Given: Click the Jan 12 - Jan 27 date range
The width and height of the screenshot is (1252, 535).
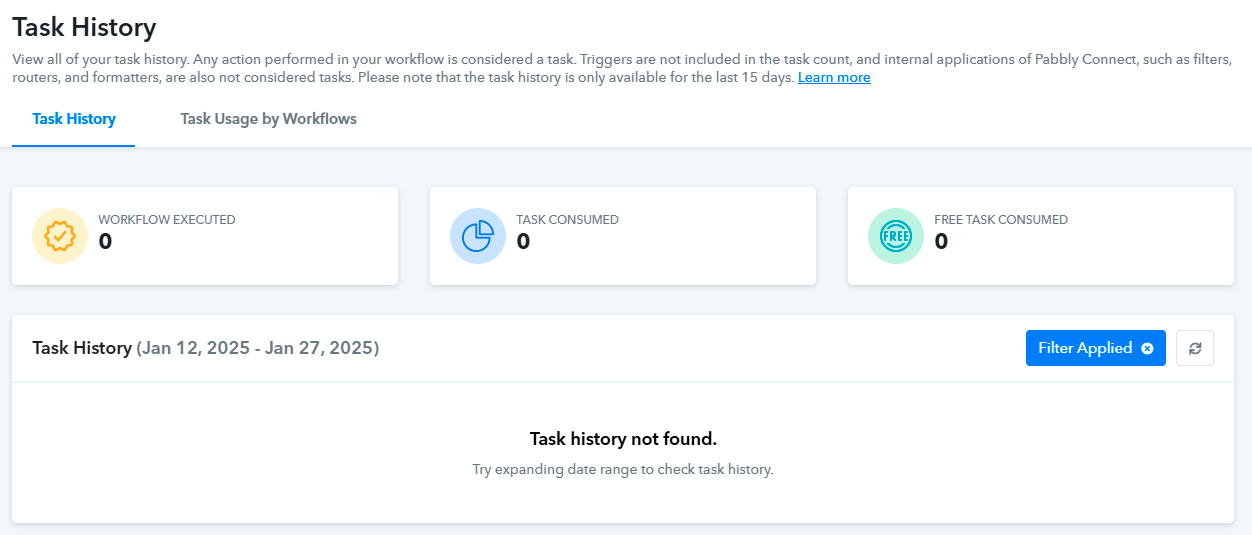Looking at the screenshot, I should click(258, 348).
